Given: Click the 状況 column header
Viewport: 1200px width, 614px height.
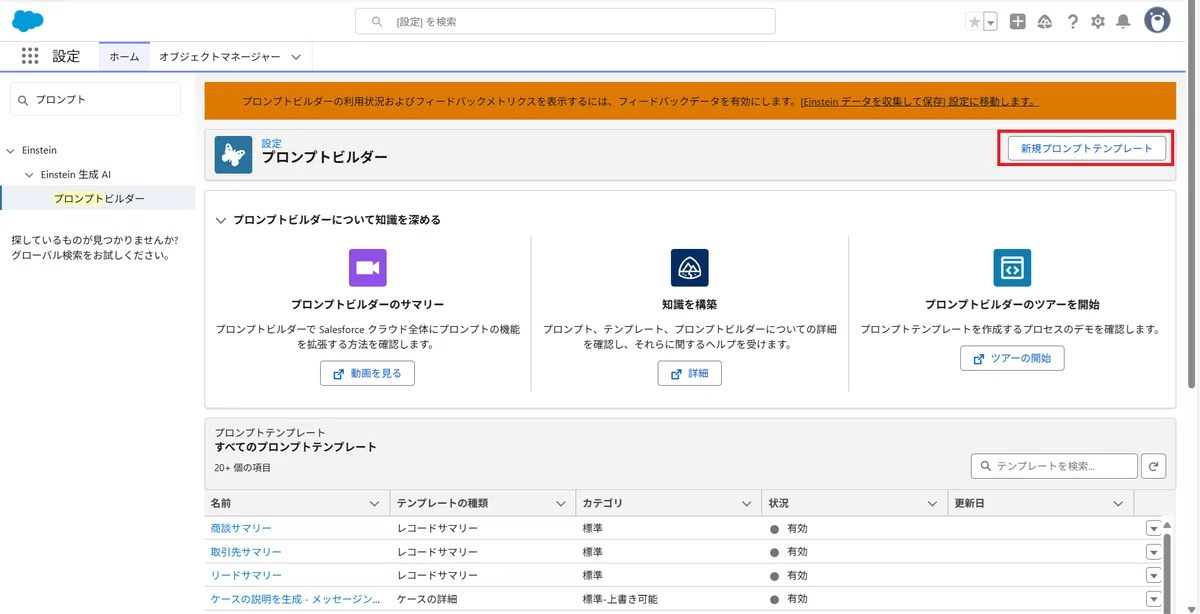Looking at the screenshot, I should point(855,504).
